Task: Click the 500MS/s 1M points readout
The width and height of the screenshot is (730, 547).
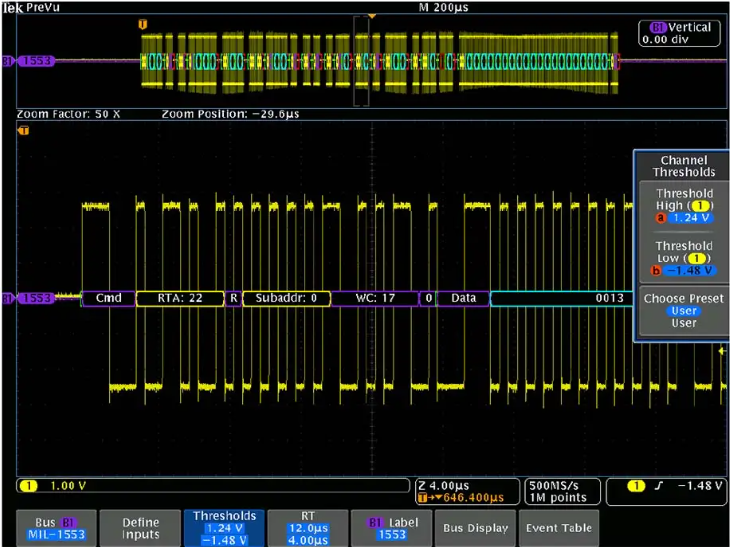Action: pos(562,492)
